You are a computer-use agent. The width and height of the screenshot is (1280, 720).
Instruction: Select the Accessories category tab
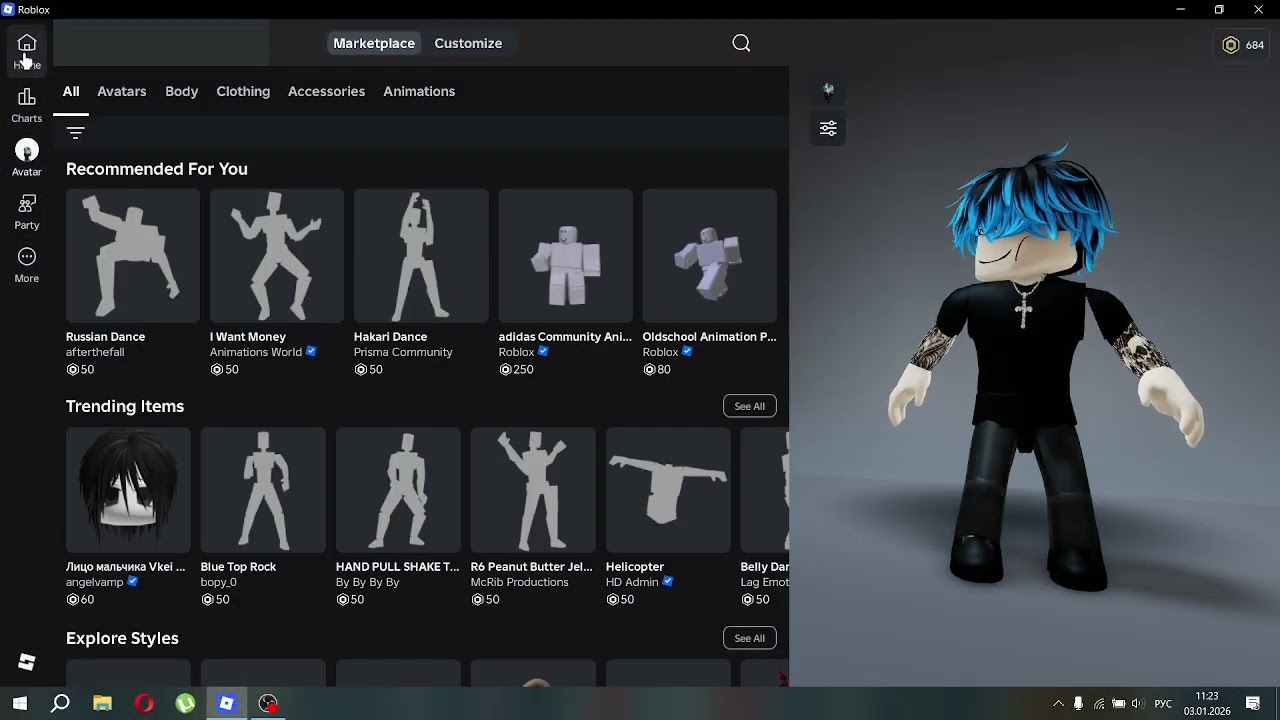pos(326,91)
